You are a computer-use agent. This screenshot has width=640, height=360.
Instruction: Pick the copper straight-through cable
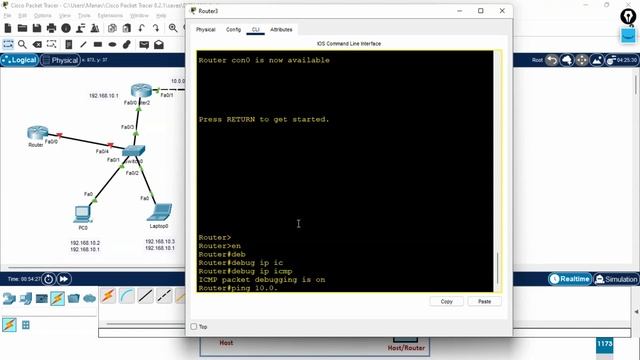tap(145, 296)
